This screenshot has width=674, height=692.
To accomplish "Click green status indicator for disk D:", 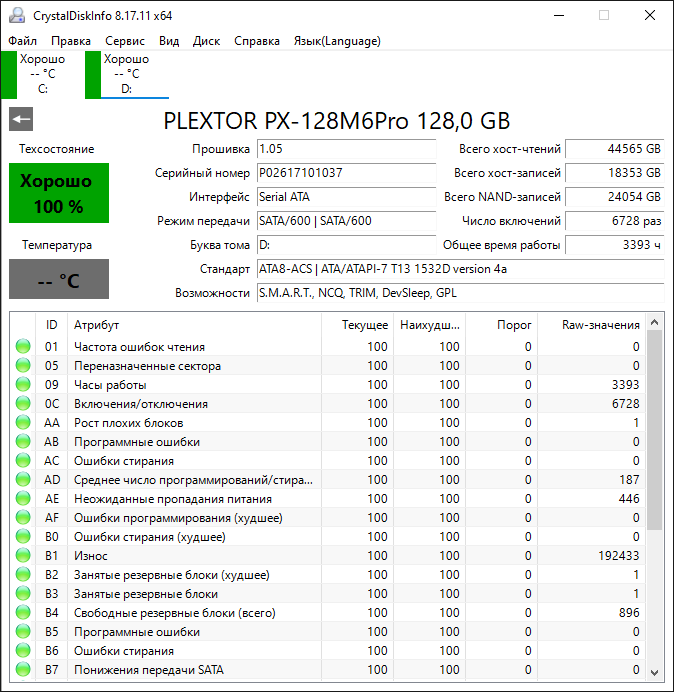I will pos(93,75).
